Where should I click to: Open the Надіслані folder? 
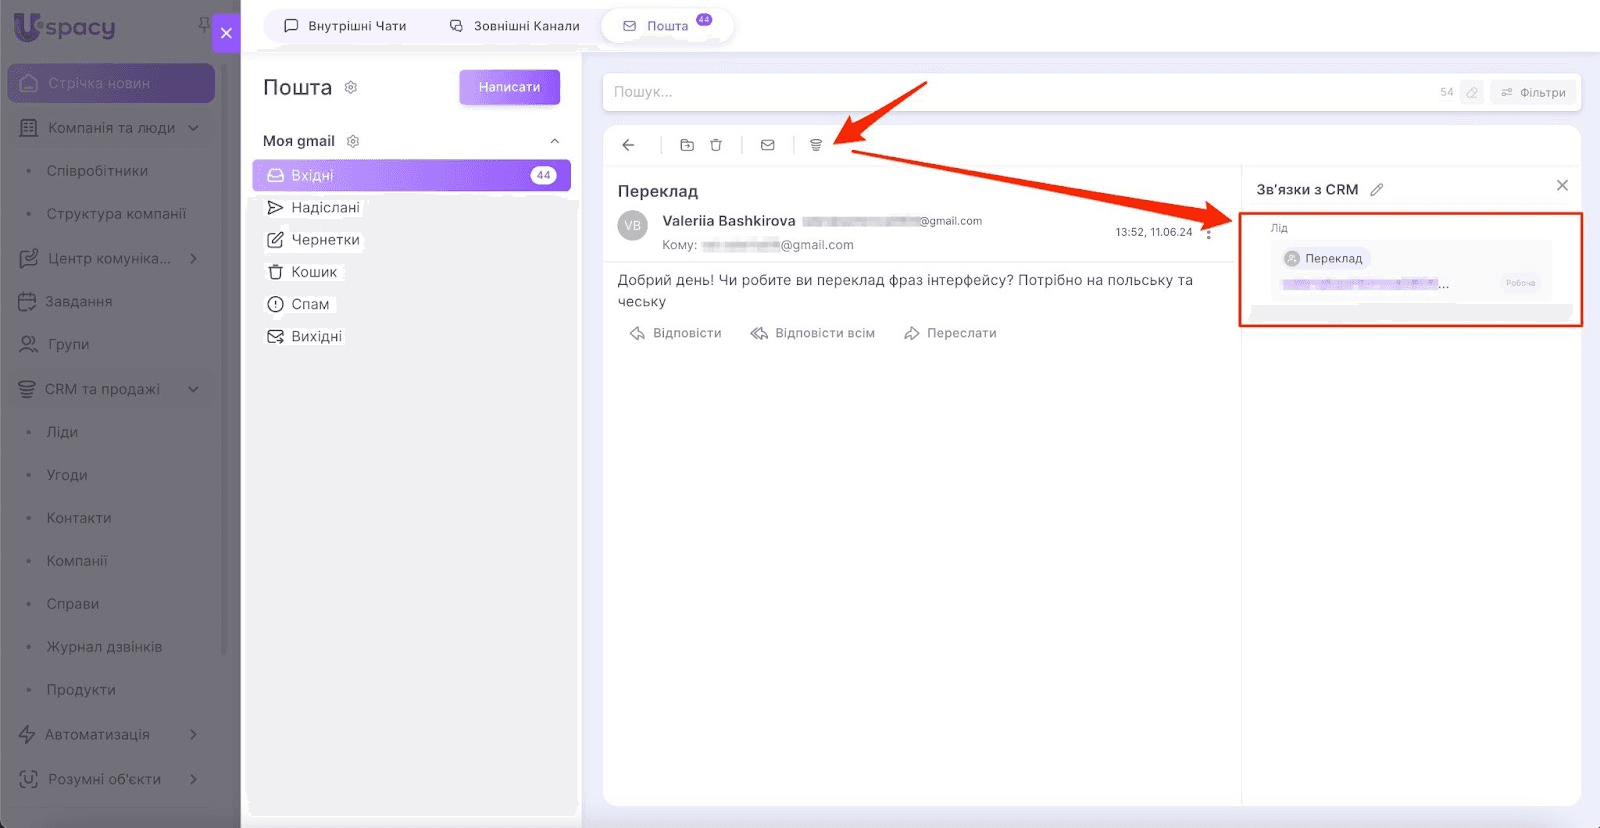click(313, 208)
